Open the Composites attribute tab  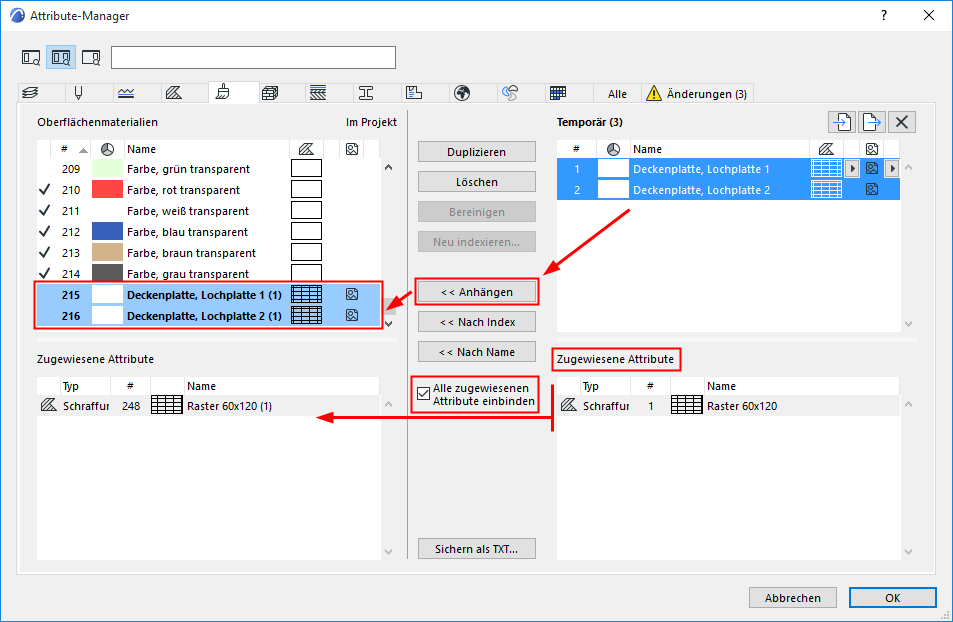pos(318,93)
